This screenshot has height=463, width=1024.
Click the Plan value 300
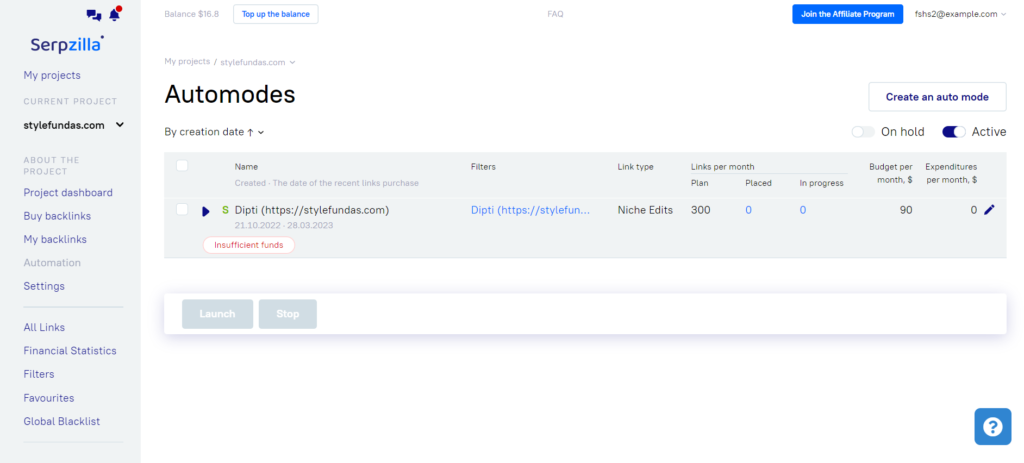pos(701,210)
